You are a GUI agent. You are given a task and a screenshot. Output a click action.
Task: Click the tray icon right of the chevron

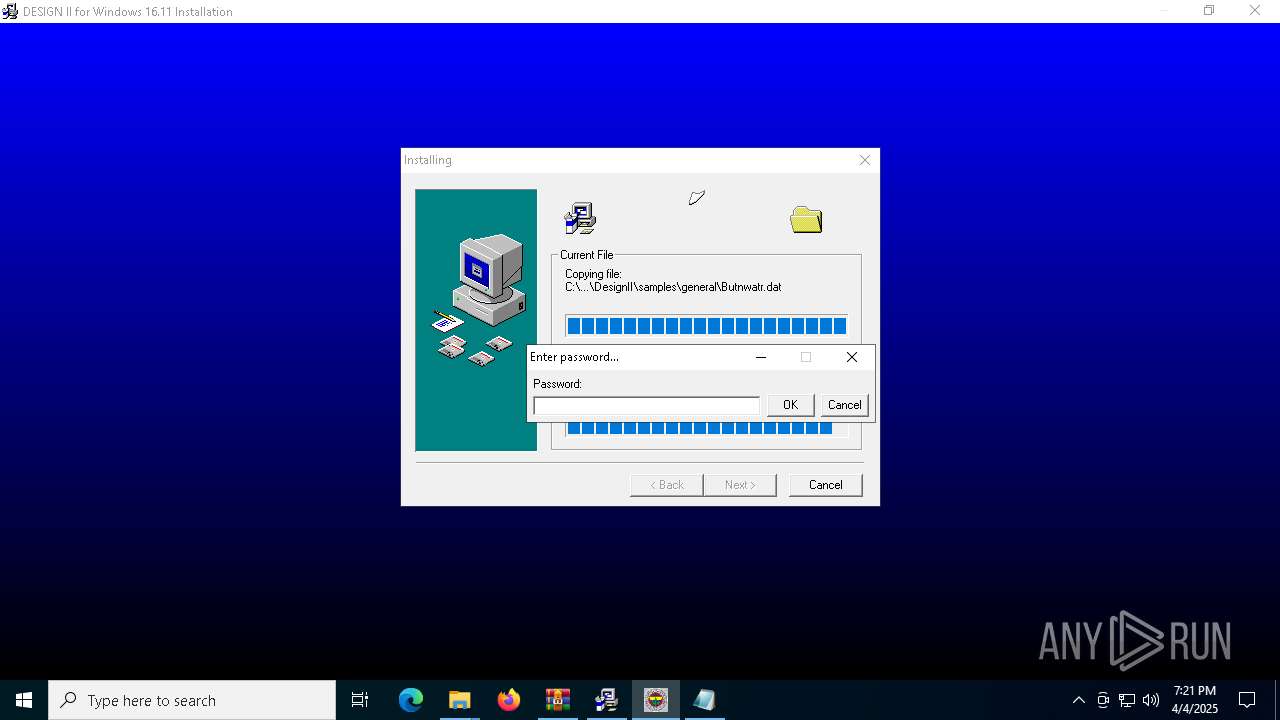1103,700
